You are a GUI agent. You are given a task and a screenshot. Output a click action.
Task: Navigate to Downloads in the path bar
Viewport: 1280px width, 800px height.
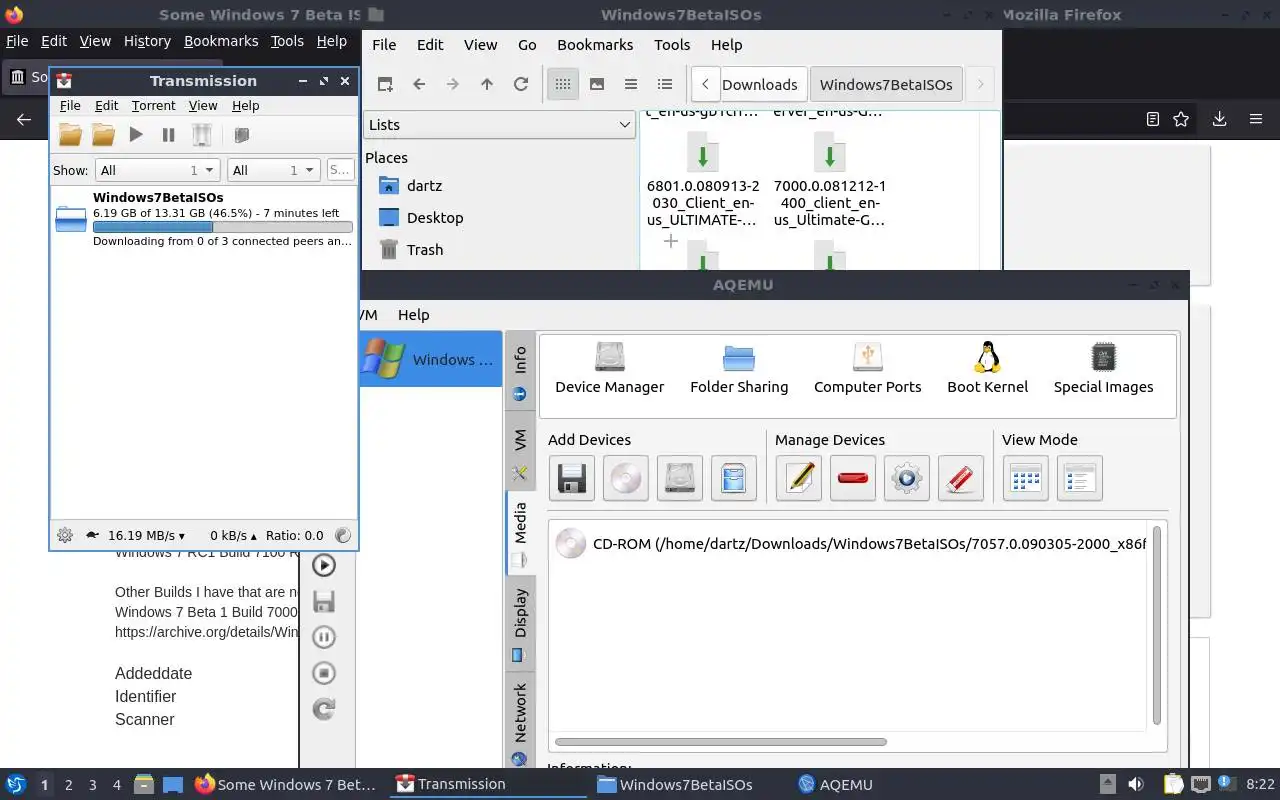[760, 84]
